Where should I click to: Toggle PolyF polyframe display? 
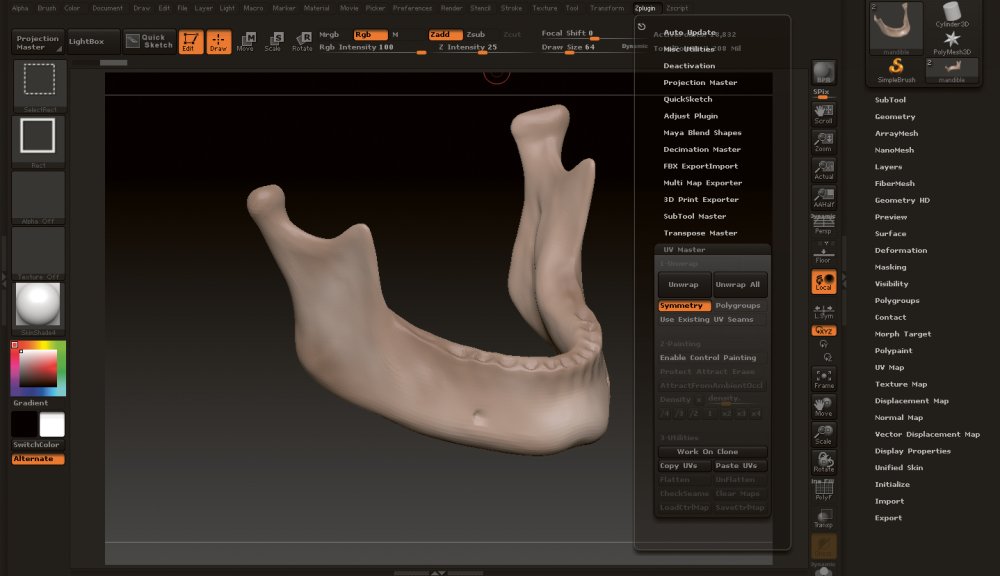pyautogui.click(x=823, y=490)
